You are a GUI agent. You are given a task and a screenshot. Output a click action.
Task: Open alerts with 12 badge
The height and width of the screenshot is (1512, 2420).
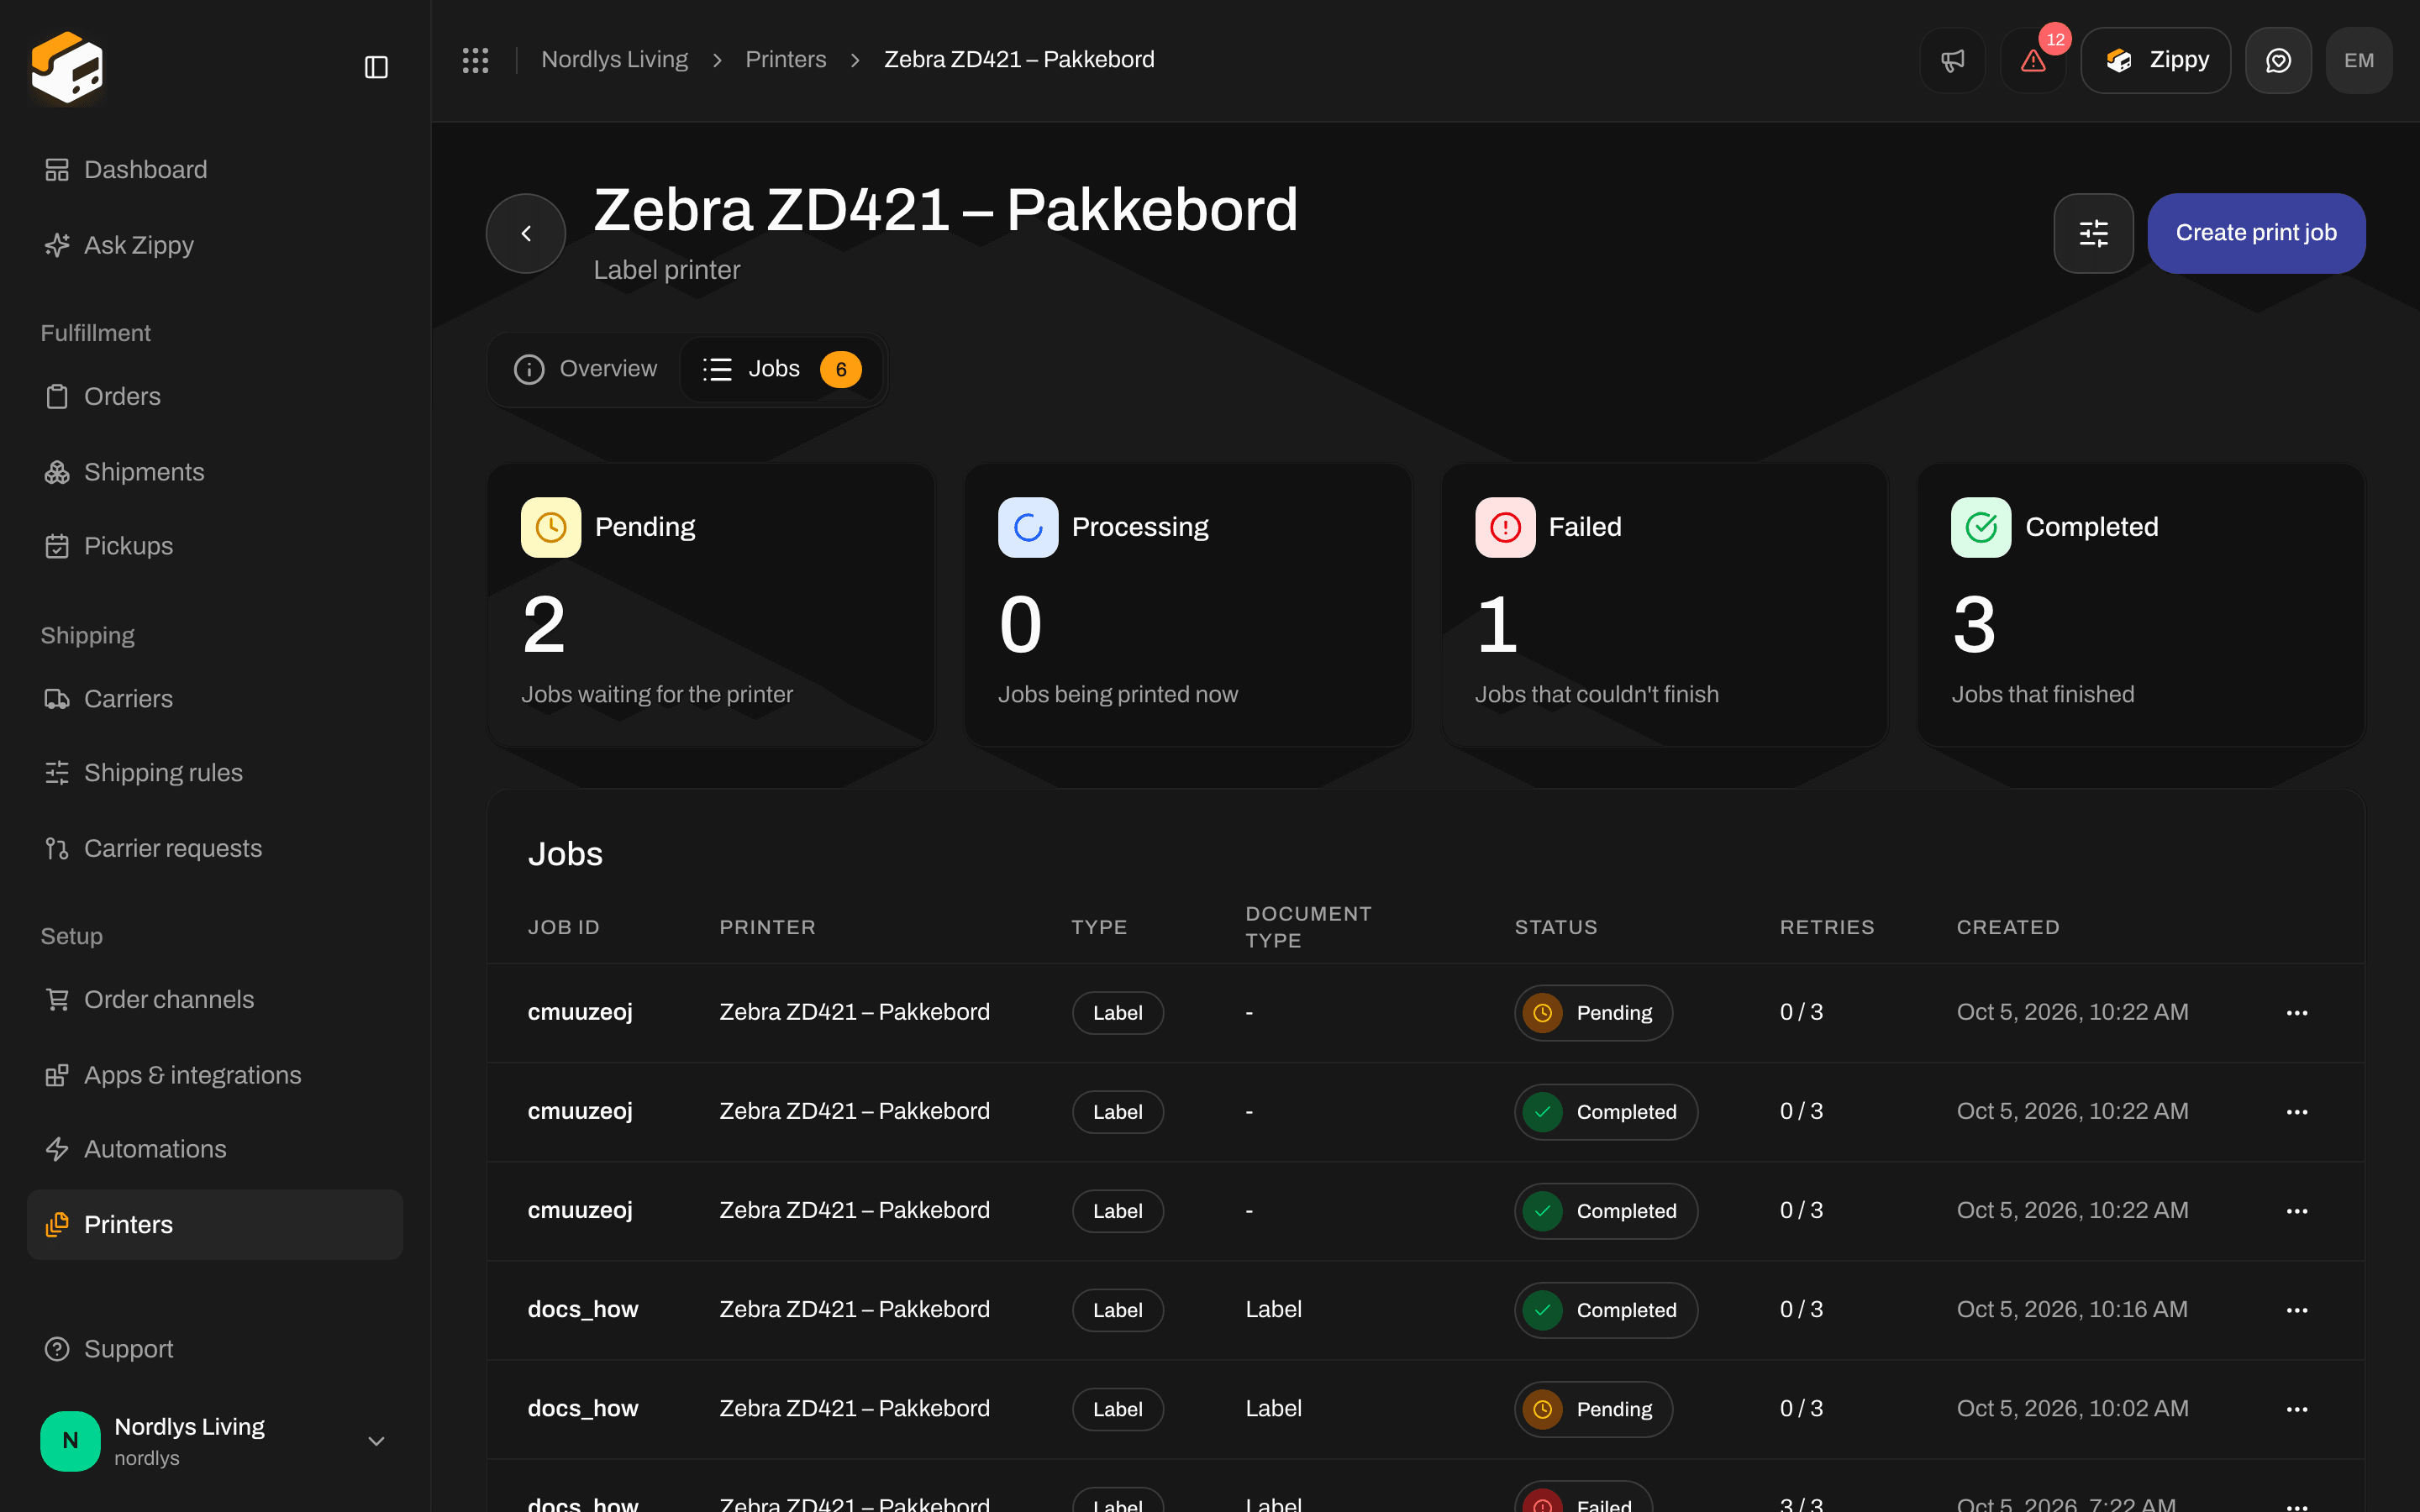[x=2033, y=60]
